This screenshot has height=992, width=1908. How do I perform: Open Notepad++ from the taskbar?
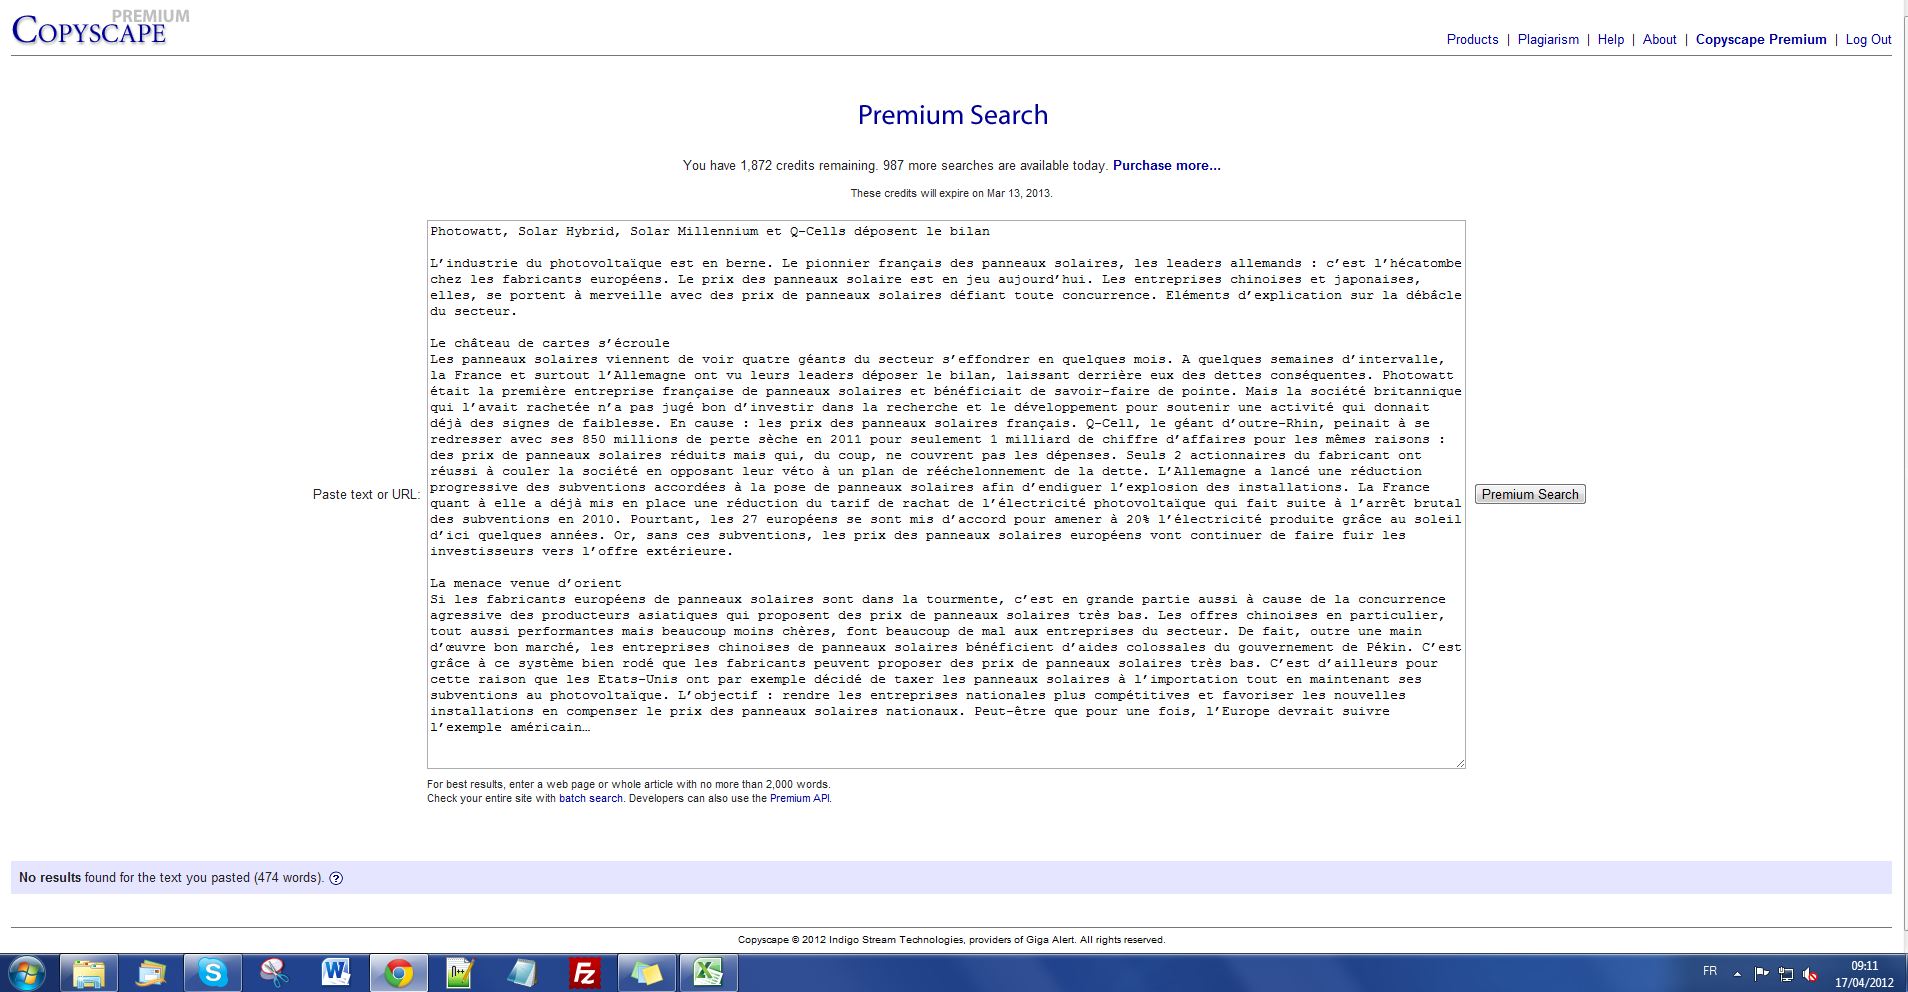point(460,972)
